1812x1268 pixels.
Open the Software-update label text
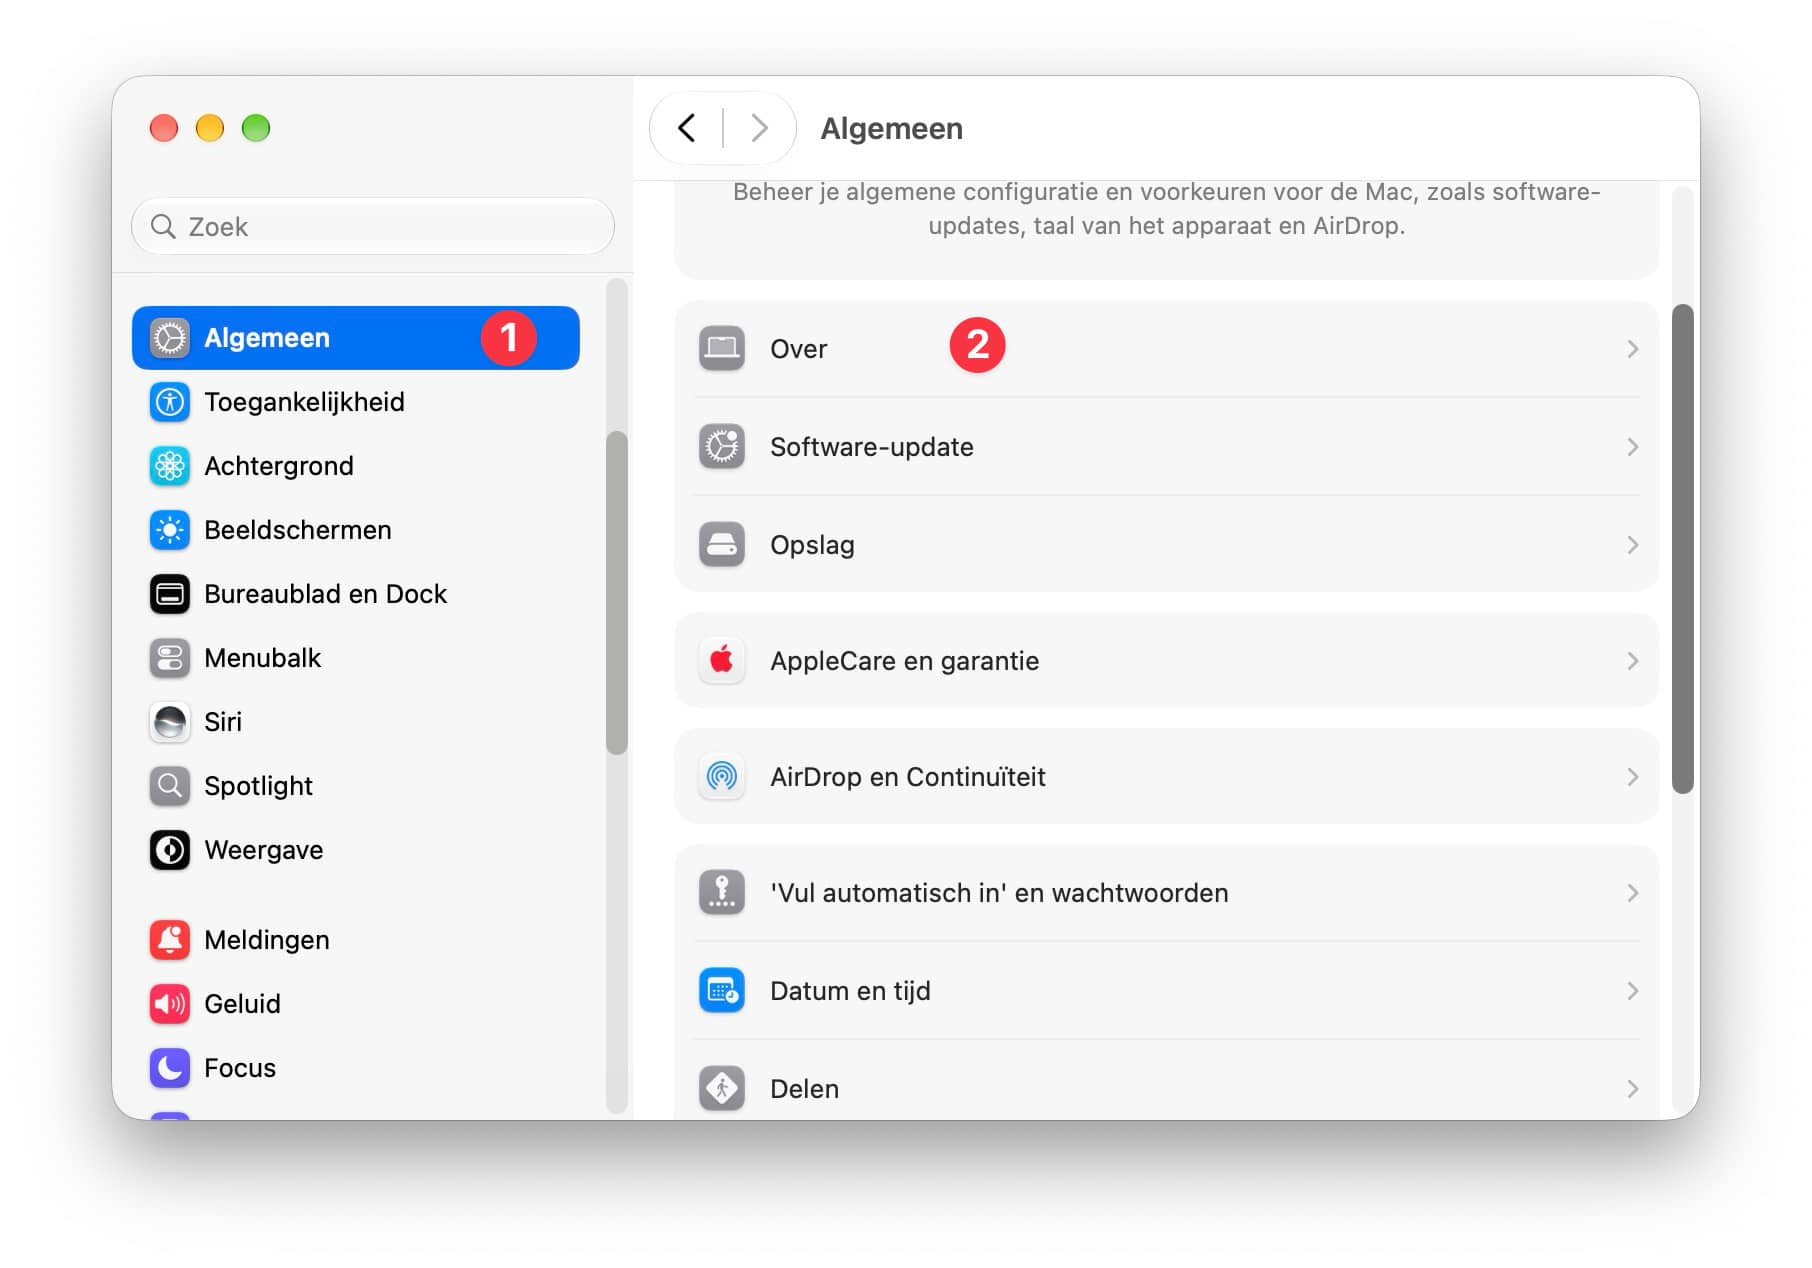[872, 447]
